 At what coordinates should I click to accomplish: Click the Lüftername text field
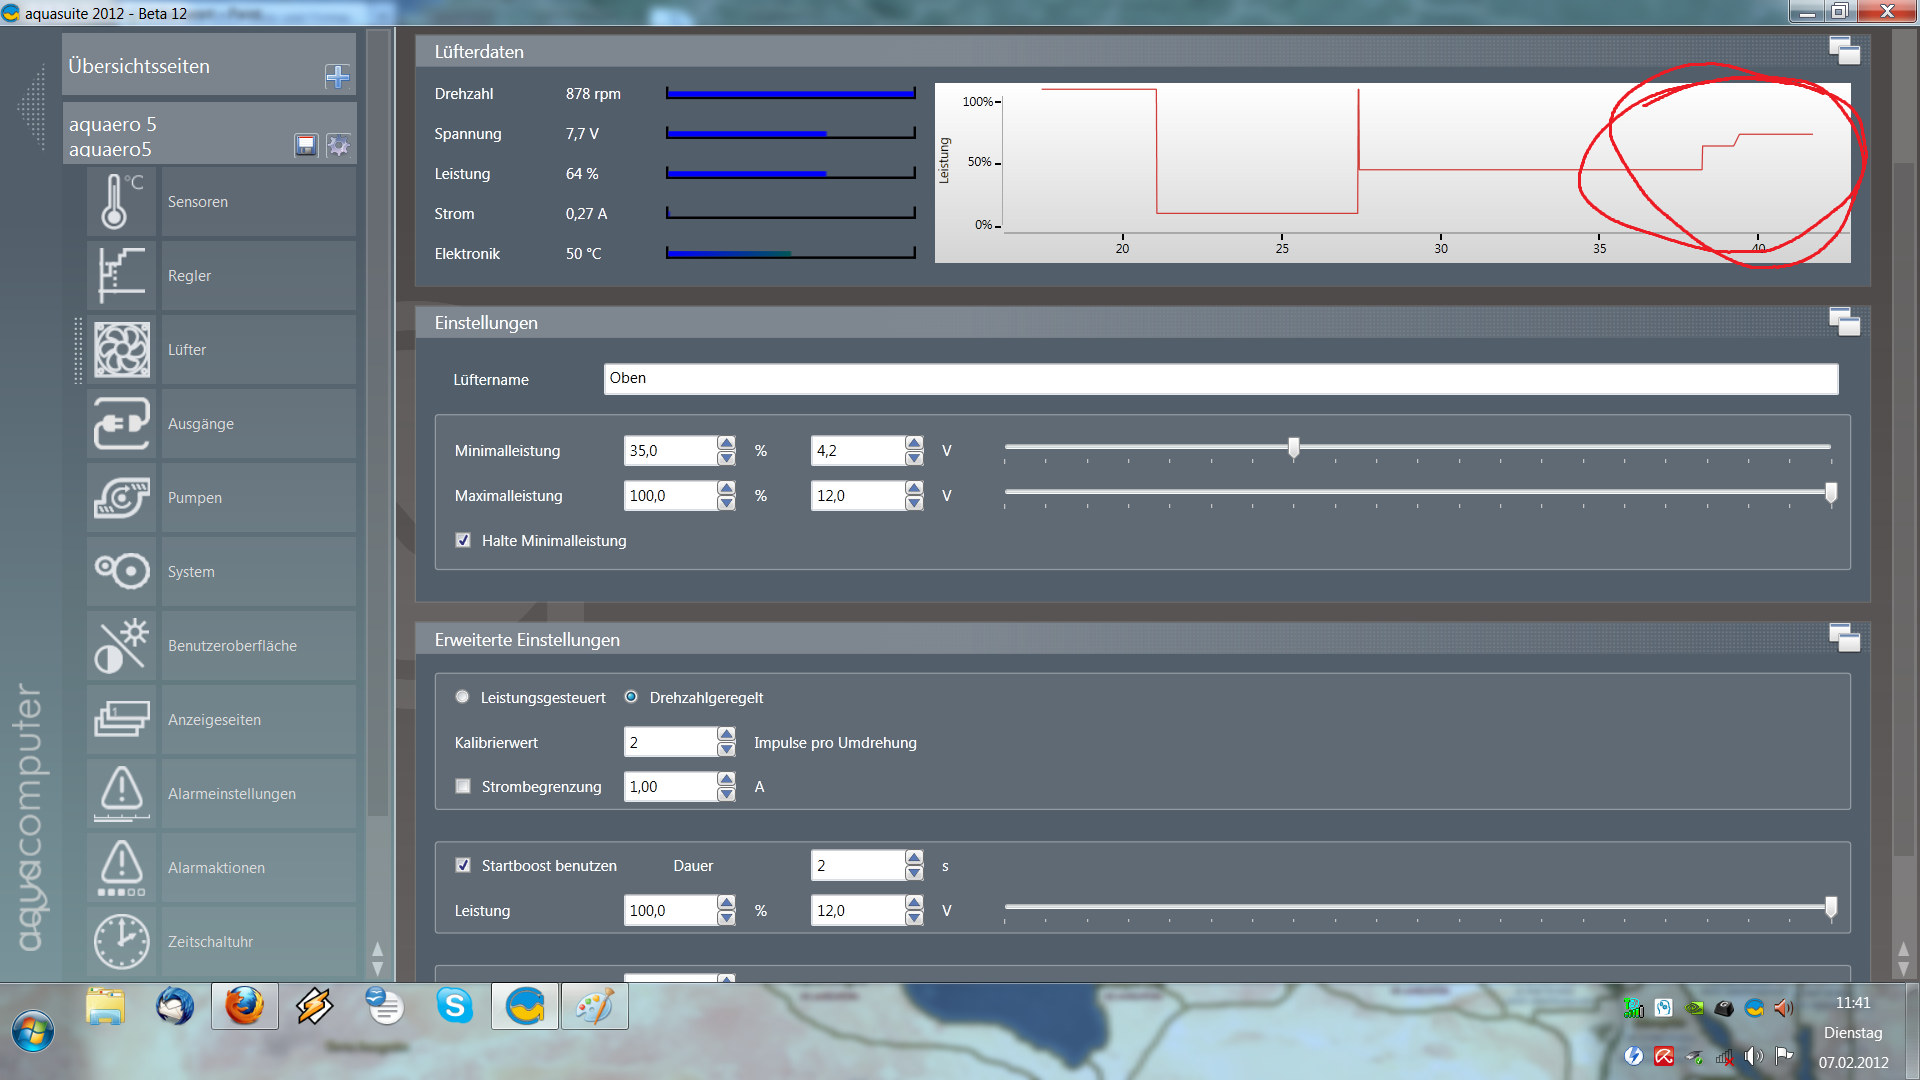coord(1220,379)
